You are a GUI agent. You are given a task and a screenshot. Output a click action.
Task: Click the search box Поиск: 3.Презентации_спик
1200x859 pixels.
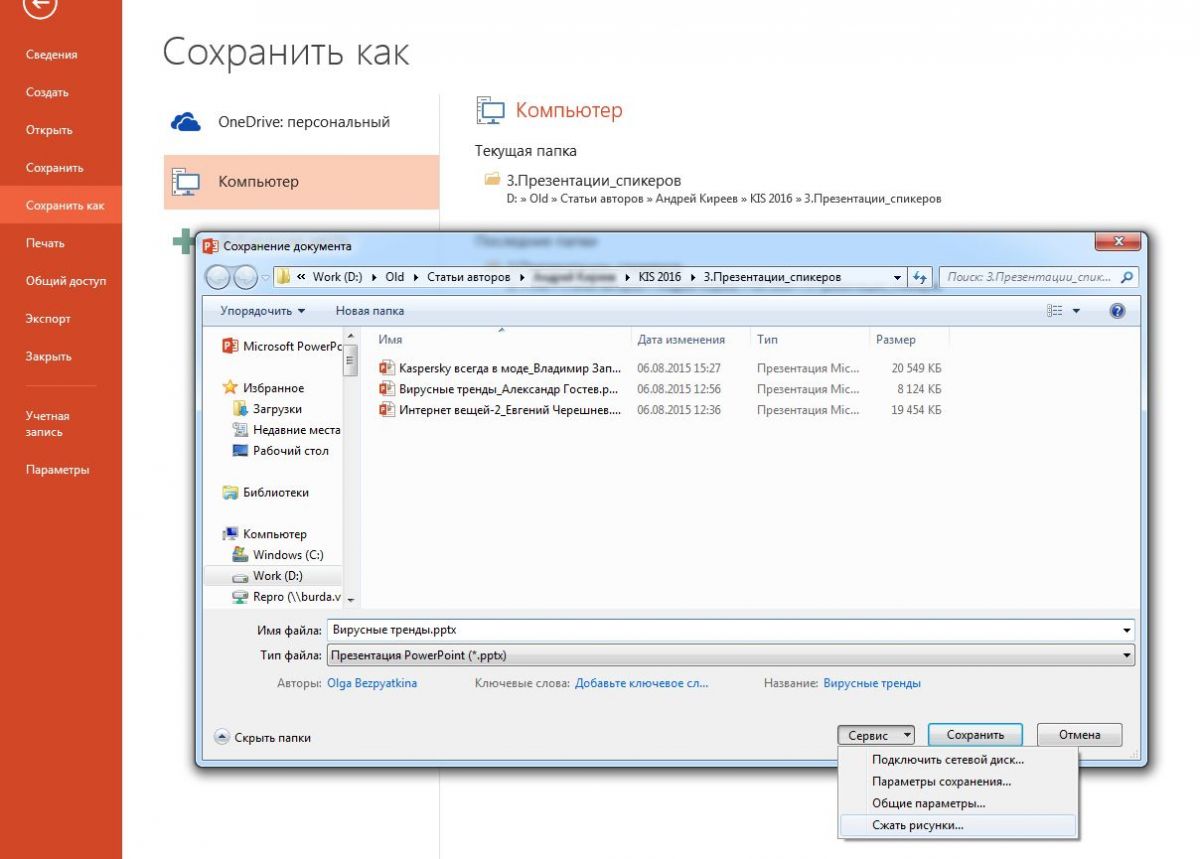tap(1030, 277)
